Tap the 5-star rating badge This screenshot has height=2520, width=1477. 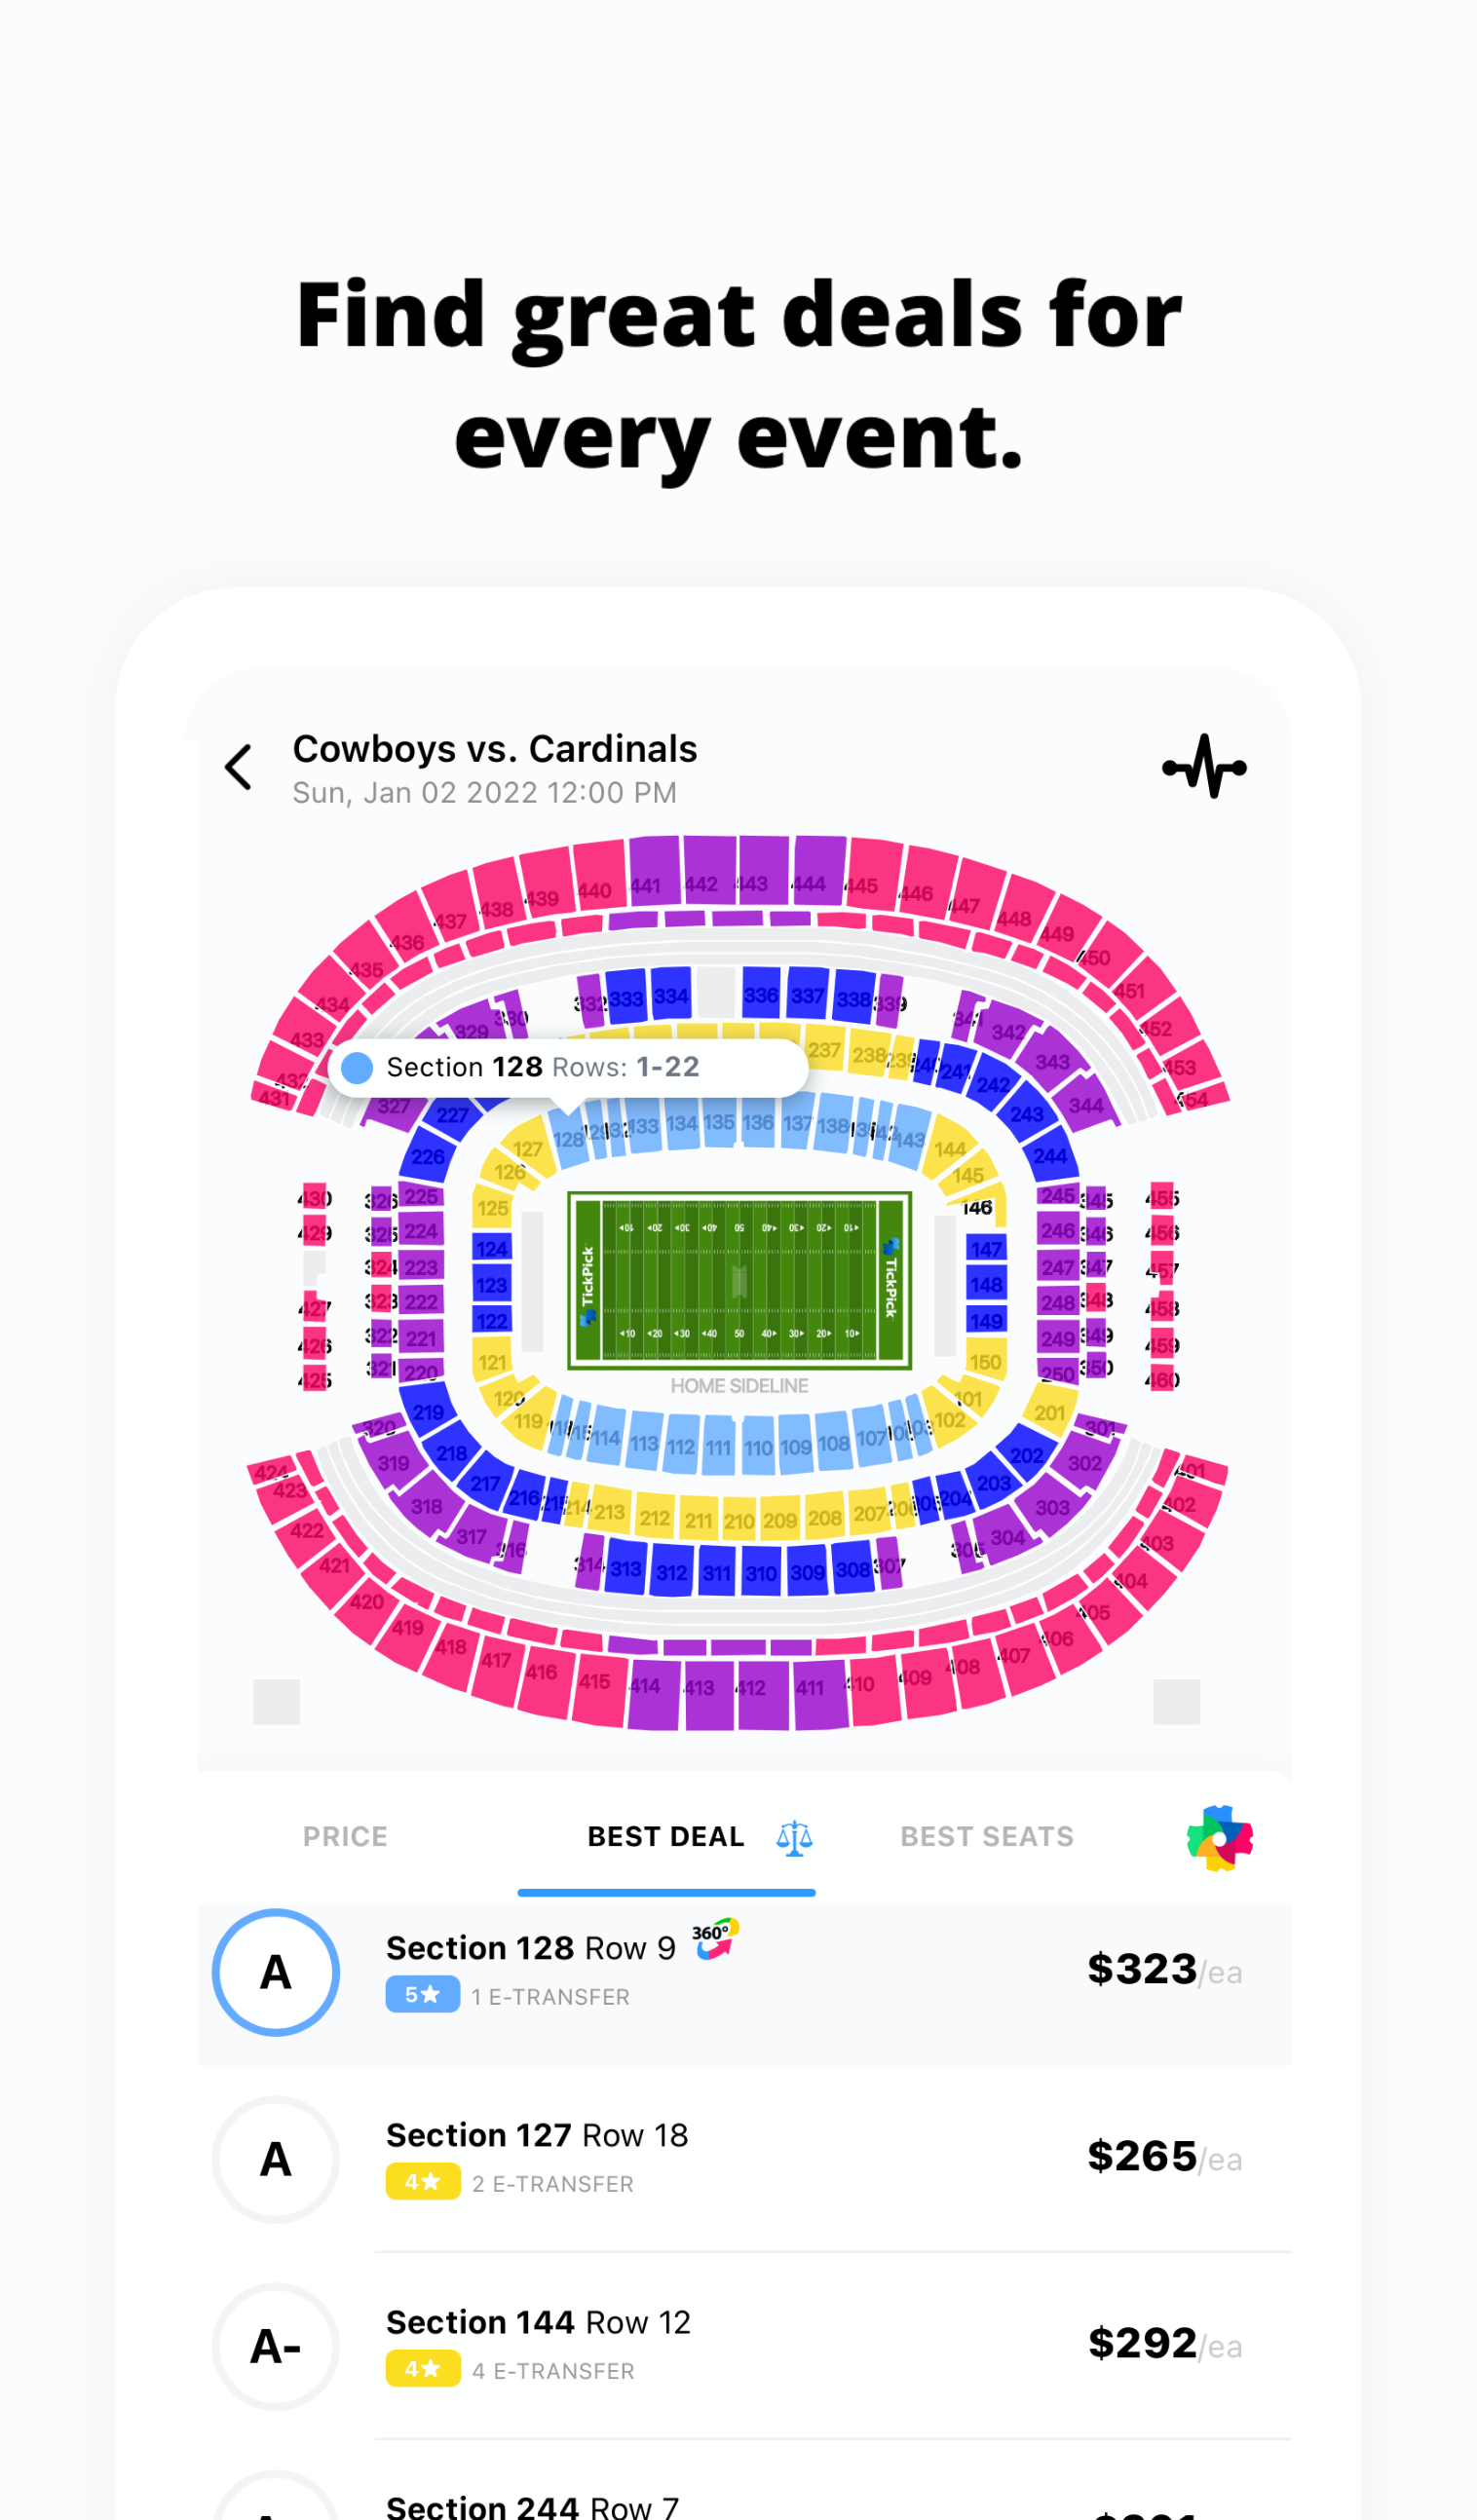click(422, 1995)
